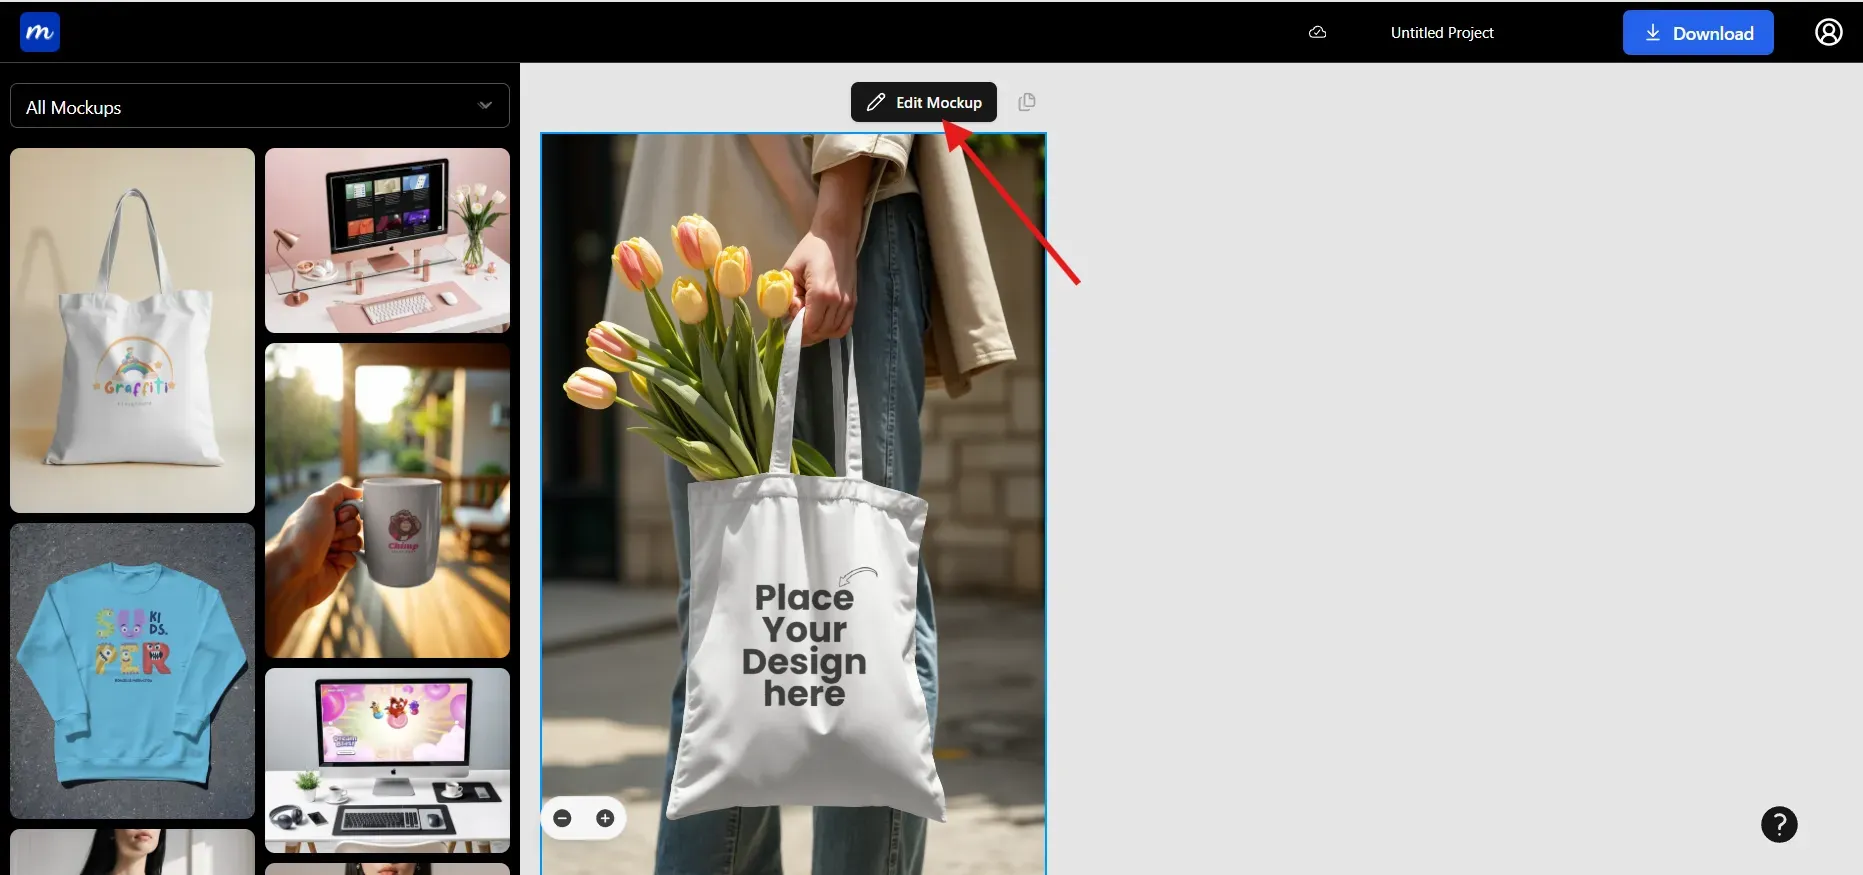Click the blue Mockey logo icon

click(40, 32)
